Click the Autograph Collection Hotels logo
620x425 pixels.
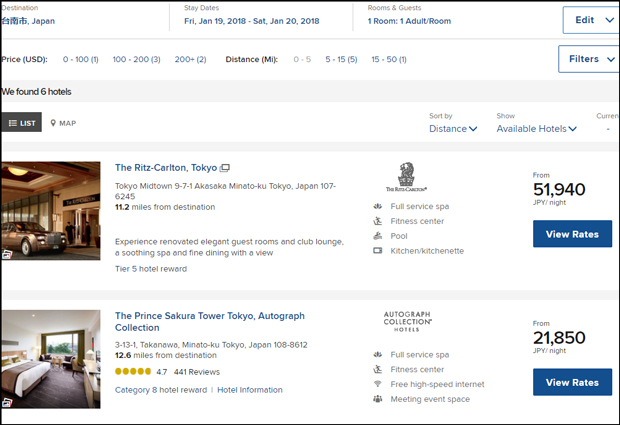pyautogui.click(x=407, y=320)
